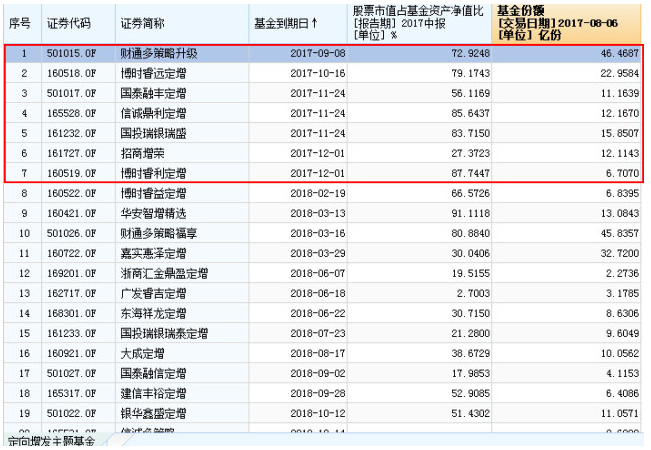Click row number 19 cell
Viewport: 651px width, 450px height.
pos(24,413)
